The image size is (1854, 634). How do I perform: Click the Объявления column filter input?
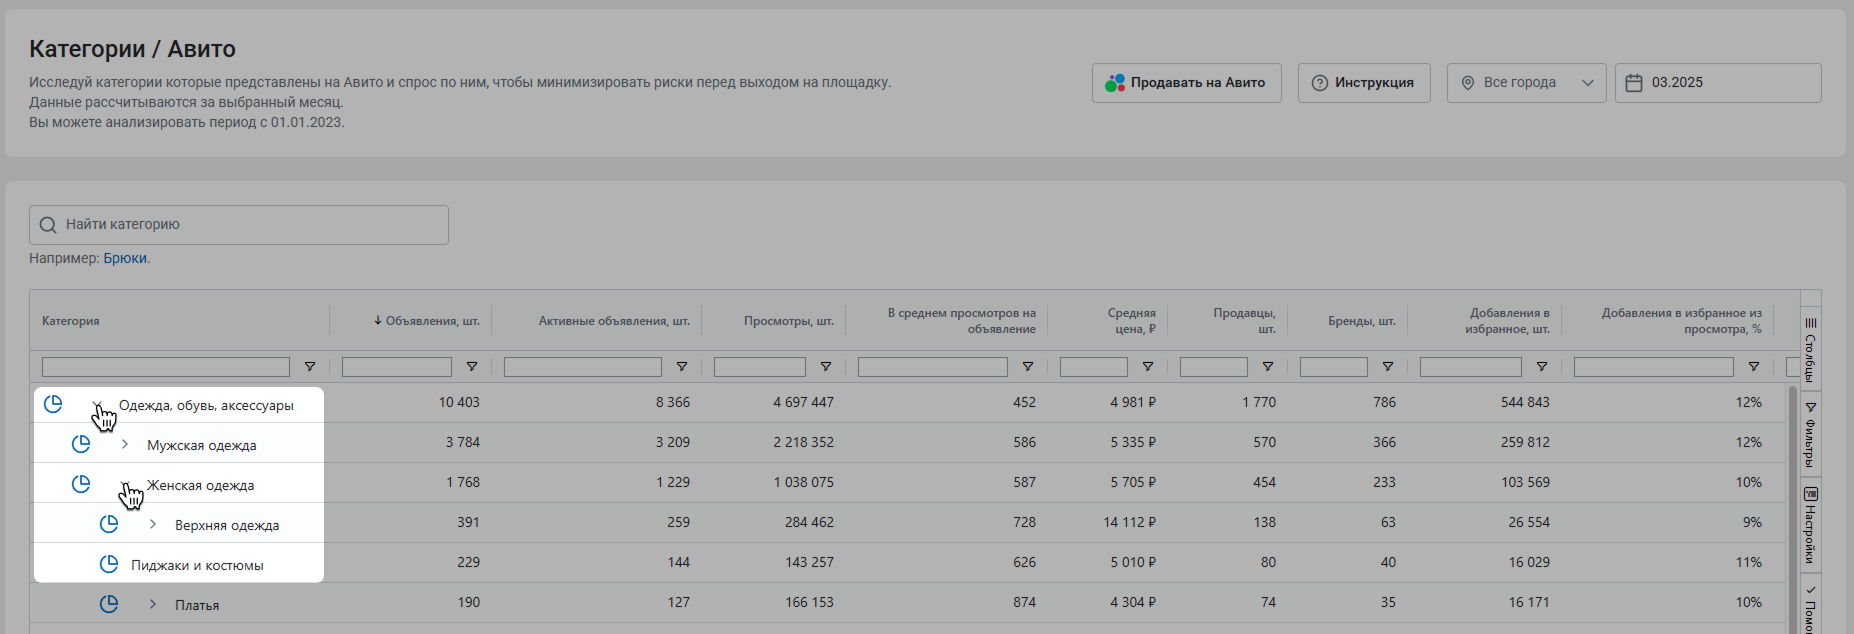(x=397, y=367)
